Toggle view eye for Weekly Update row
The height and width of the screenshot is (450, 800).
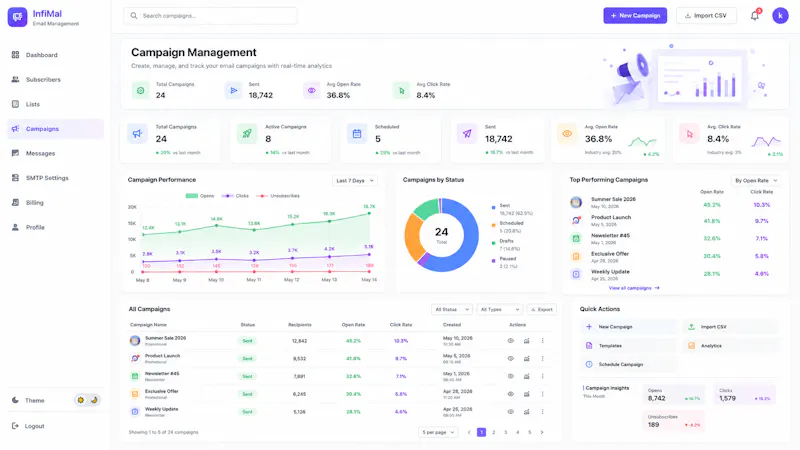[x=511, y=411]
